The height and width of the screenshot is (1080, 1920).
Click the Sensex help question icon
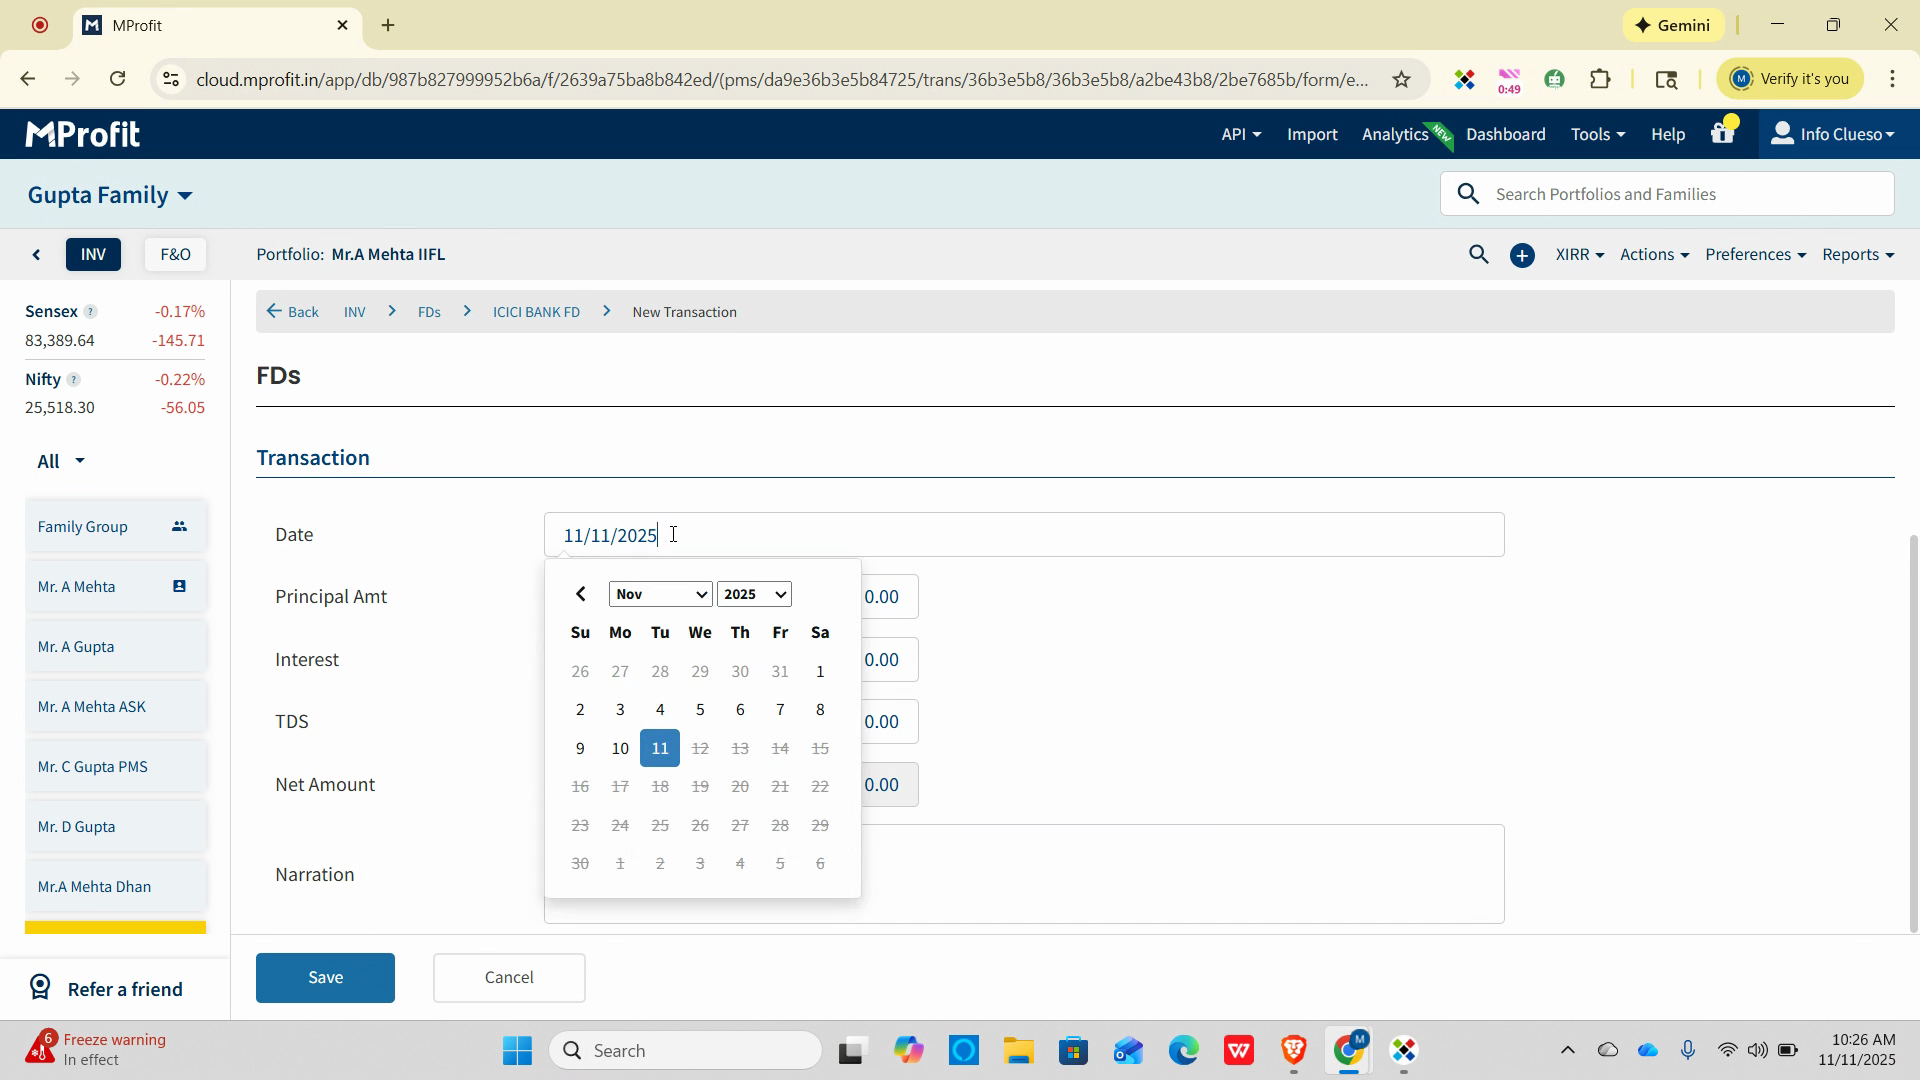(90, 312)
